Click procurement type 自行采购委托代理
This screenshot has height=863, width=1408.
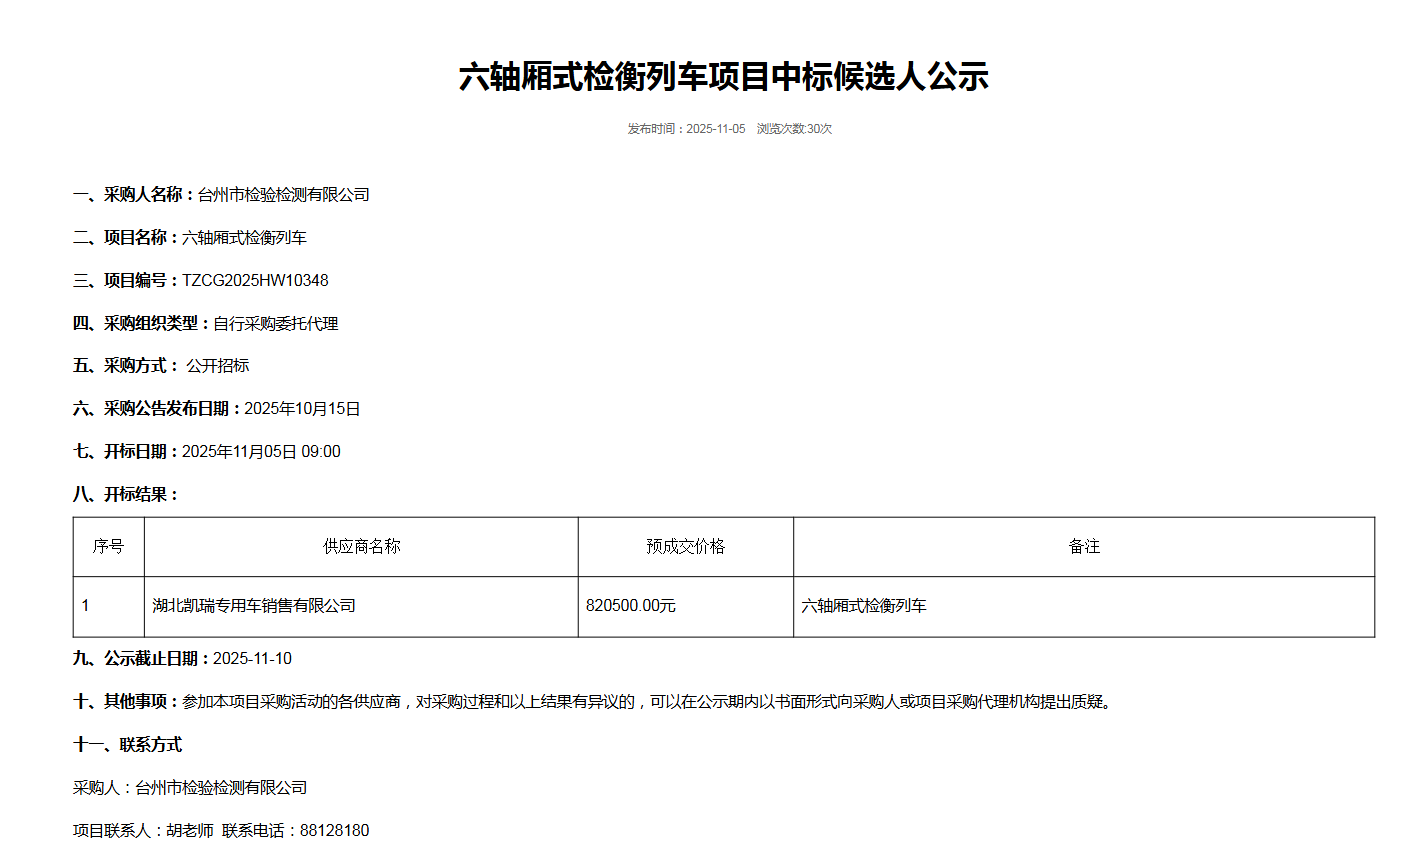pos(276,324)
